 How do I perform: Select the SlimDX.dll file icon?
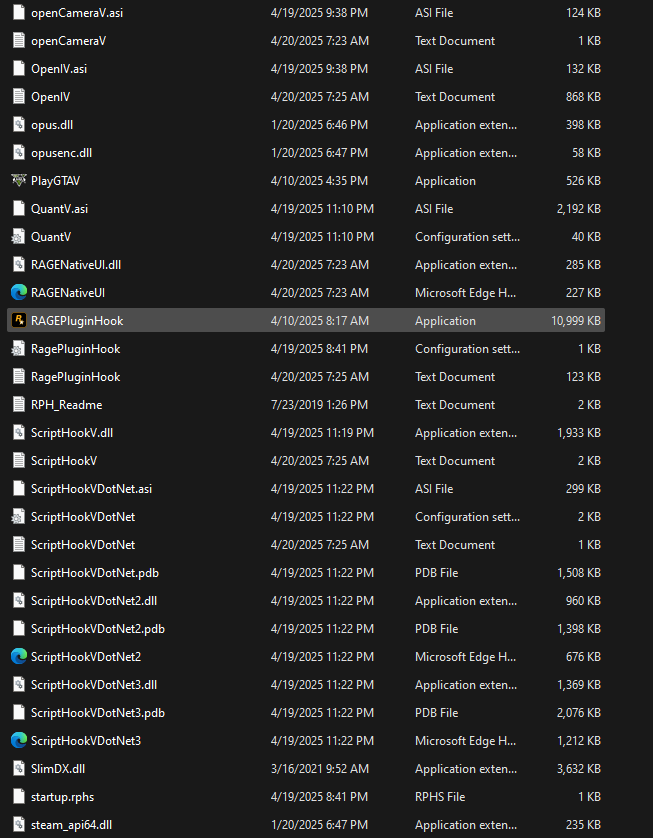[19, 769]
